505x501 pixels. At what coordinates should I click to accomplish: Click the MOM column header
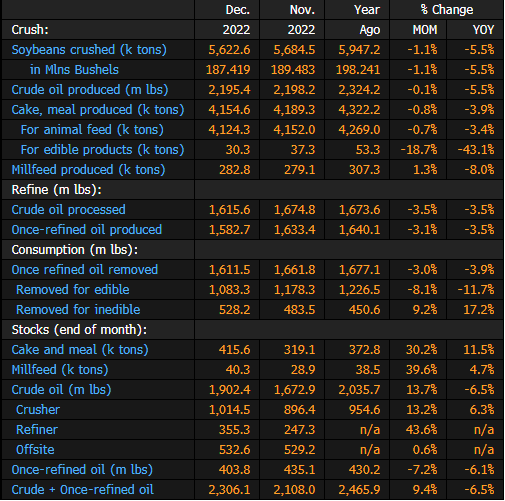[425, 30]
